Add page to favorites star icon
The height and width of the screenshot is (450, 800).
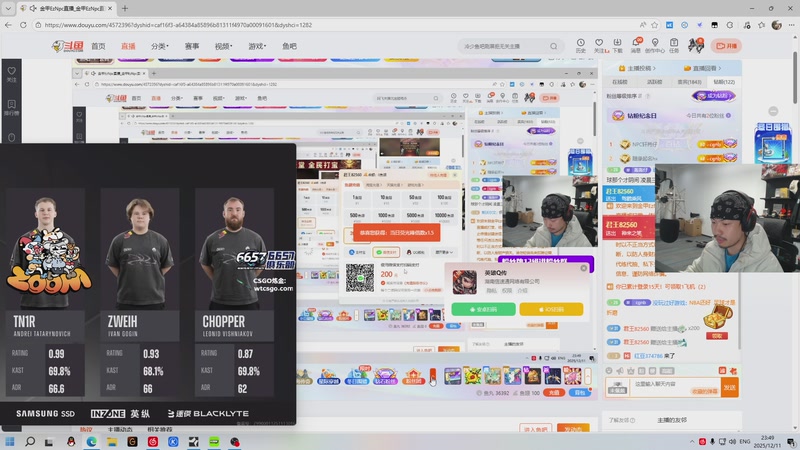click(x=655, y=24)
